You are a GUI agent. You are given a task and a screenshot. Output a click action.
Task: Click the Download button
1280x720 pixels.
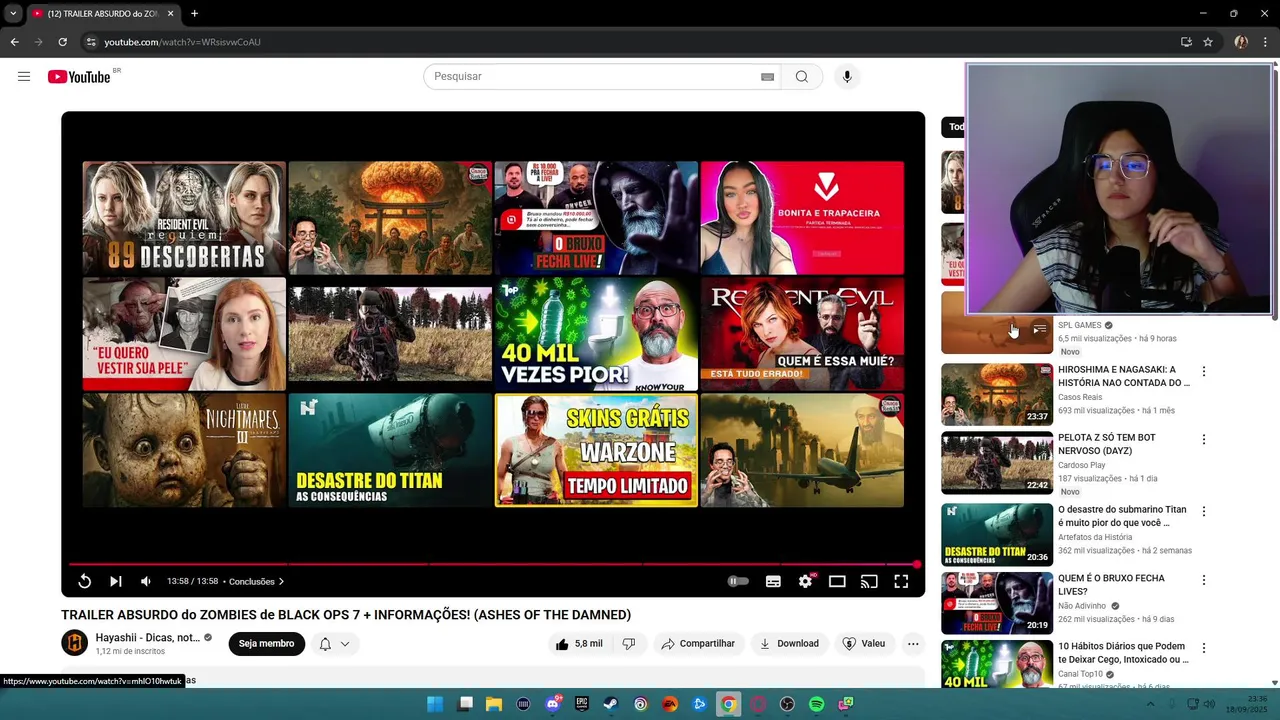[x=789, y=644]
